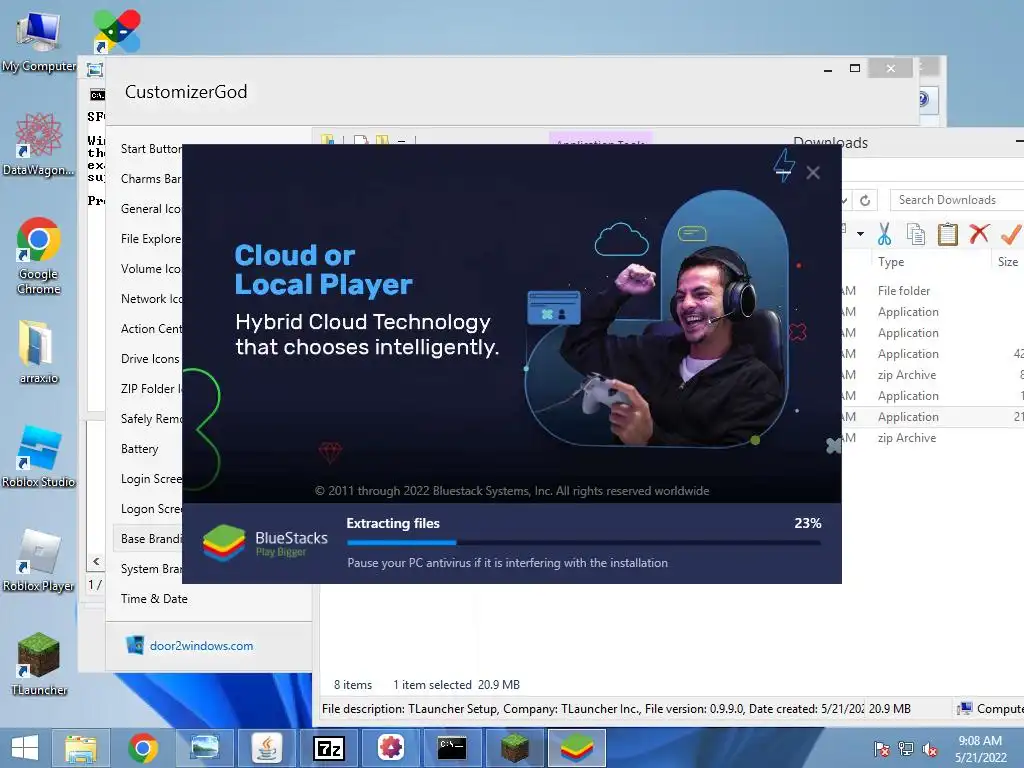Image resolution: width=1024 pixels, height=768 pixels.
Task: Click the picture viewer taskbar icon
Action: click(x=204, y=748)
